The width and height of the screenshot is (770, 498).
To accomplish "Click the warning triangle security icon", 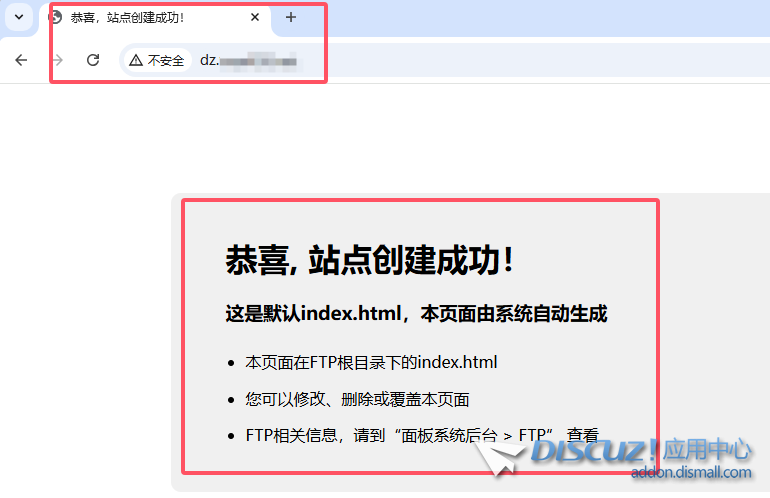I will click(136, 61).
